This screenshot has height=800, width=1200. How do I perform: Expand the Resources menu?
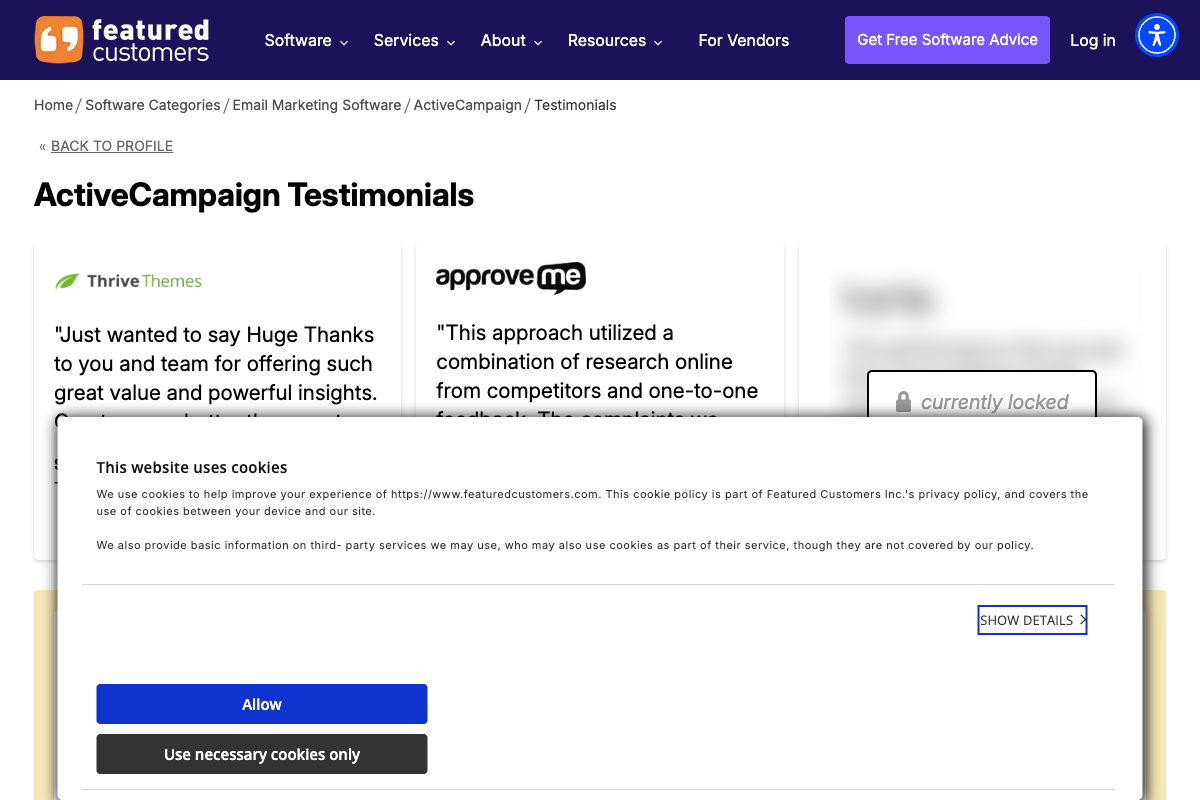tap(615, 40)
